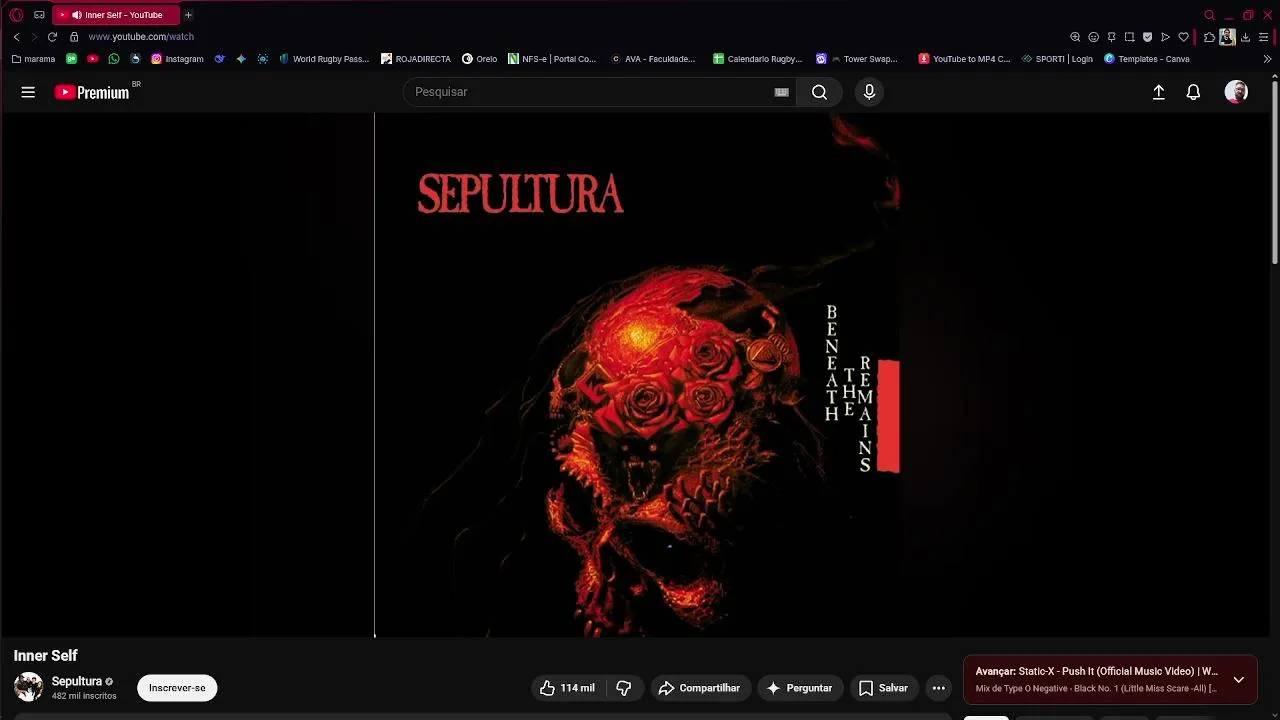Screen dimensions: 1280x720
Task: Click the Pesquisar search field
Action: click(590, 92)
